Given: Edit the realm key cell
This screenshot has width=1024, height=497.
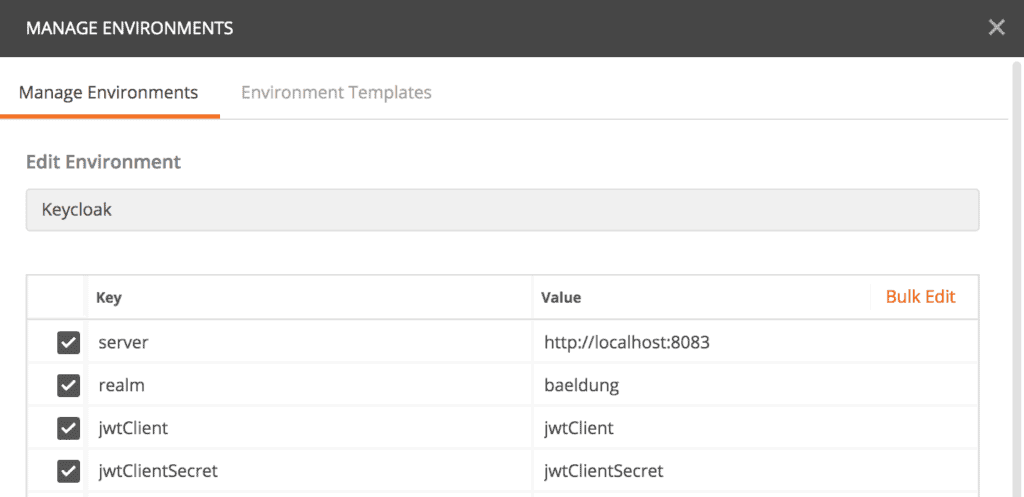Looking at the screenshot, I should click(x=310, y=385).
